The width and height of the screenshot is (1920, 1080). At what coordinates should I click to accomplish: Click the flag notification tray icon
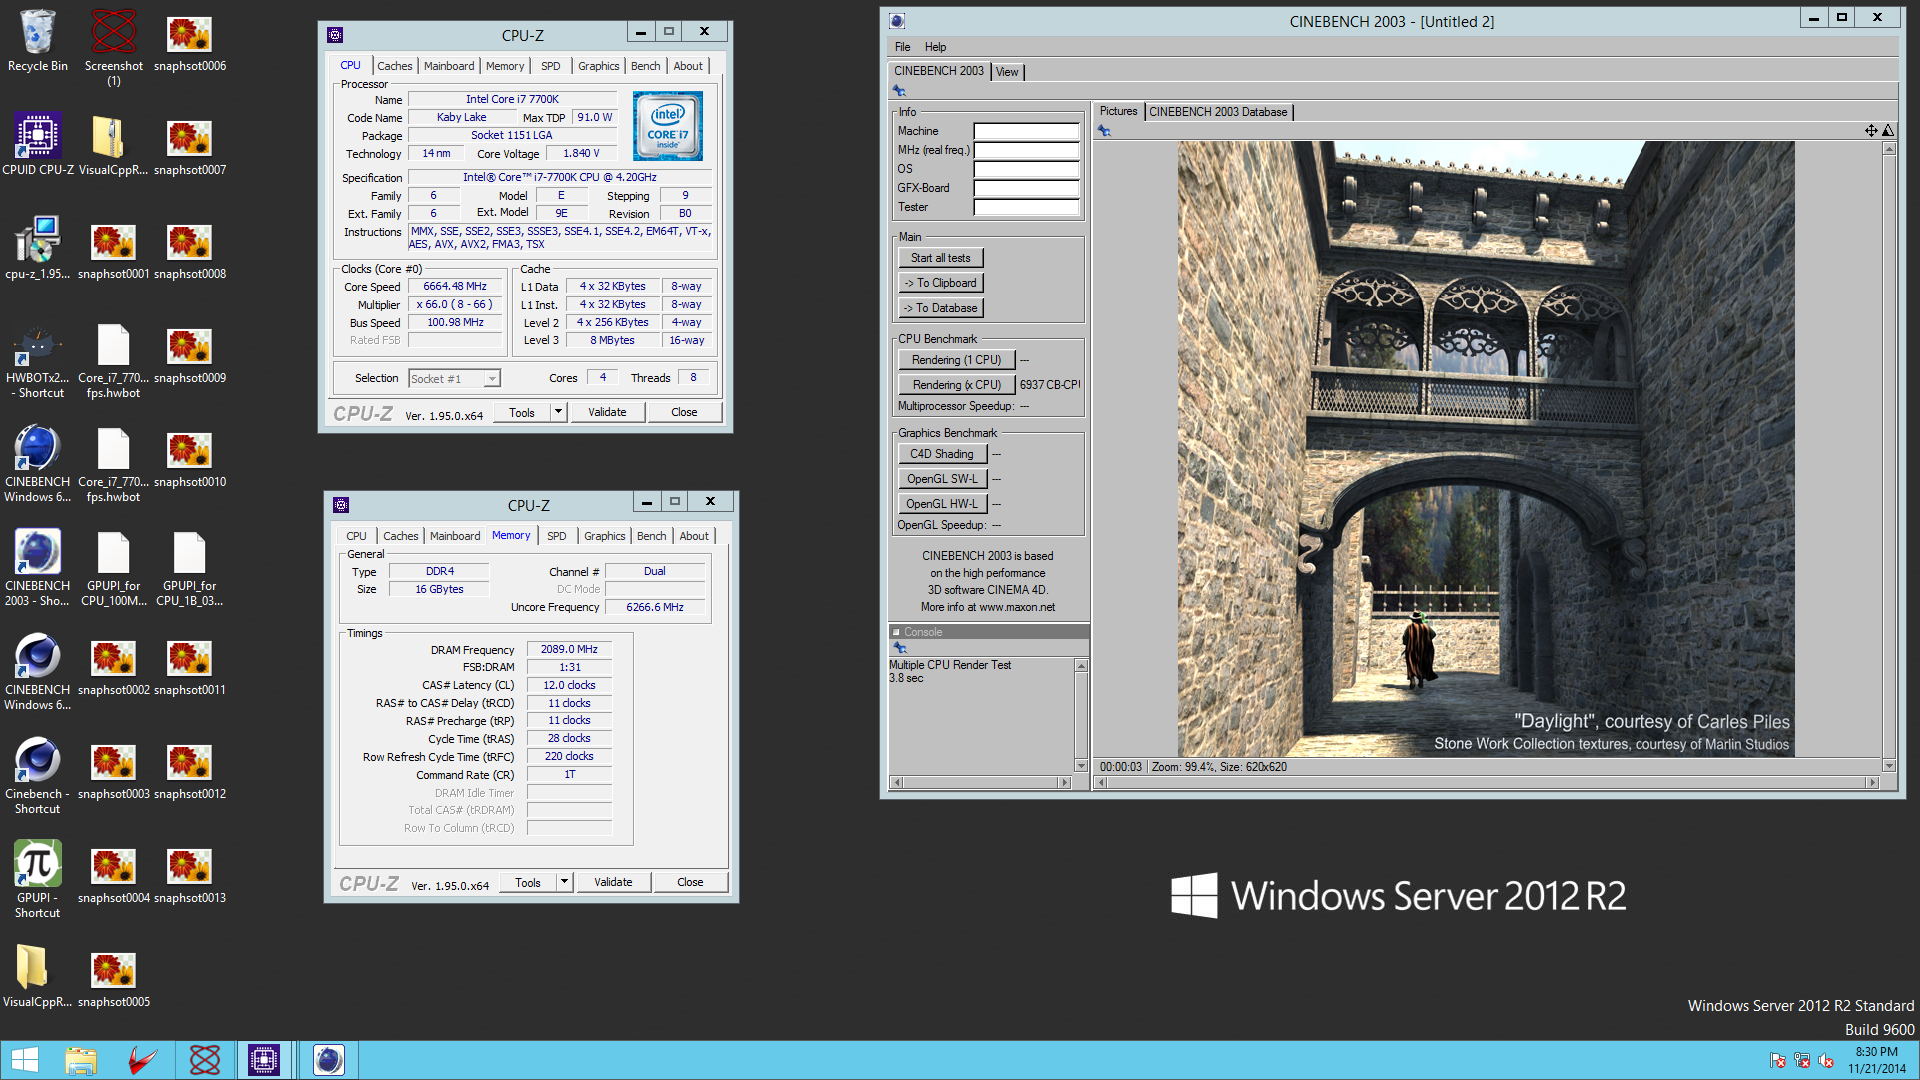click(x=1777, y=1061)
